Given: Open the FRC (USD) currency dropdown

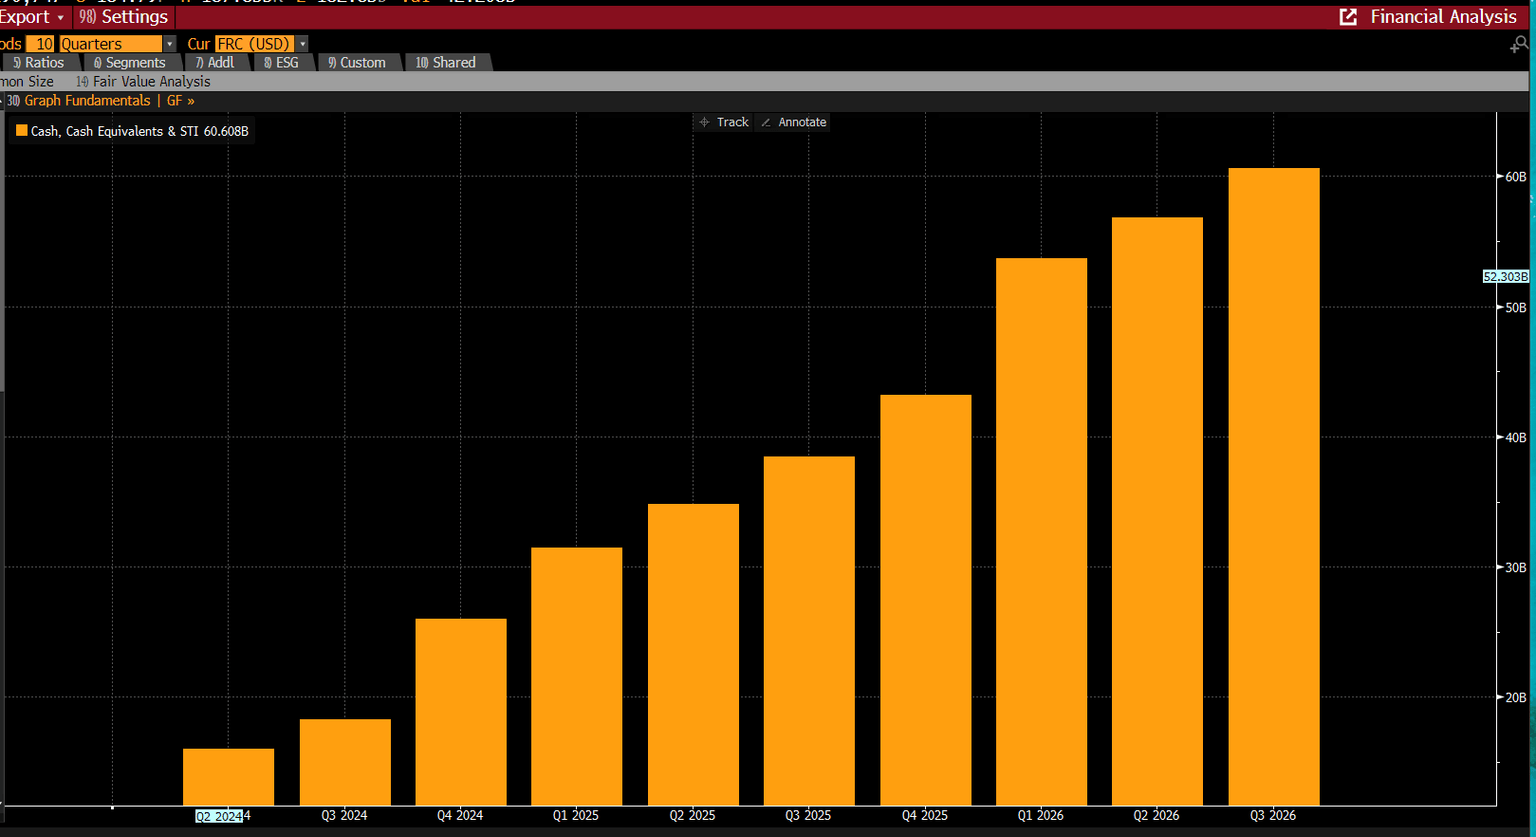Looking at the screenshot, I should (x=302, y=44).
